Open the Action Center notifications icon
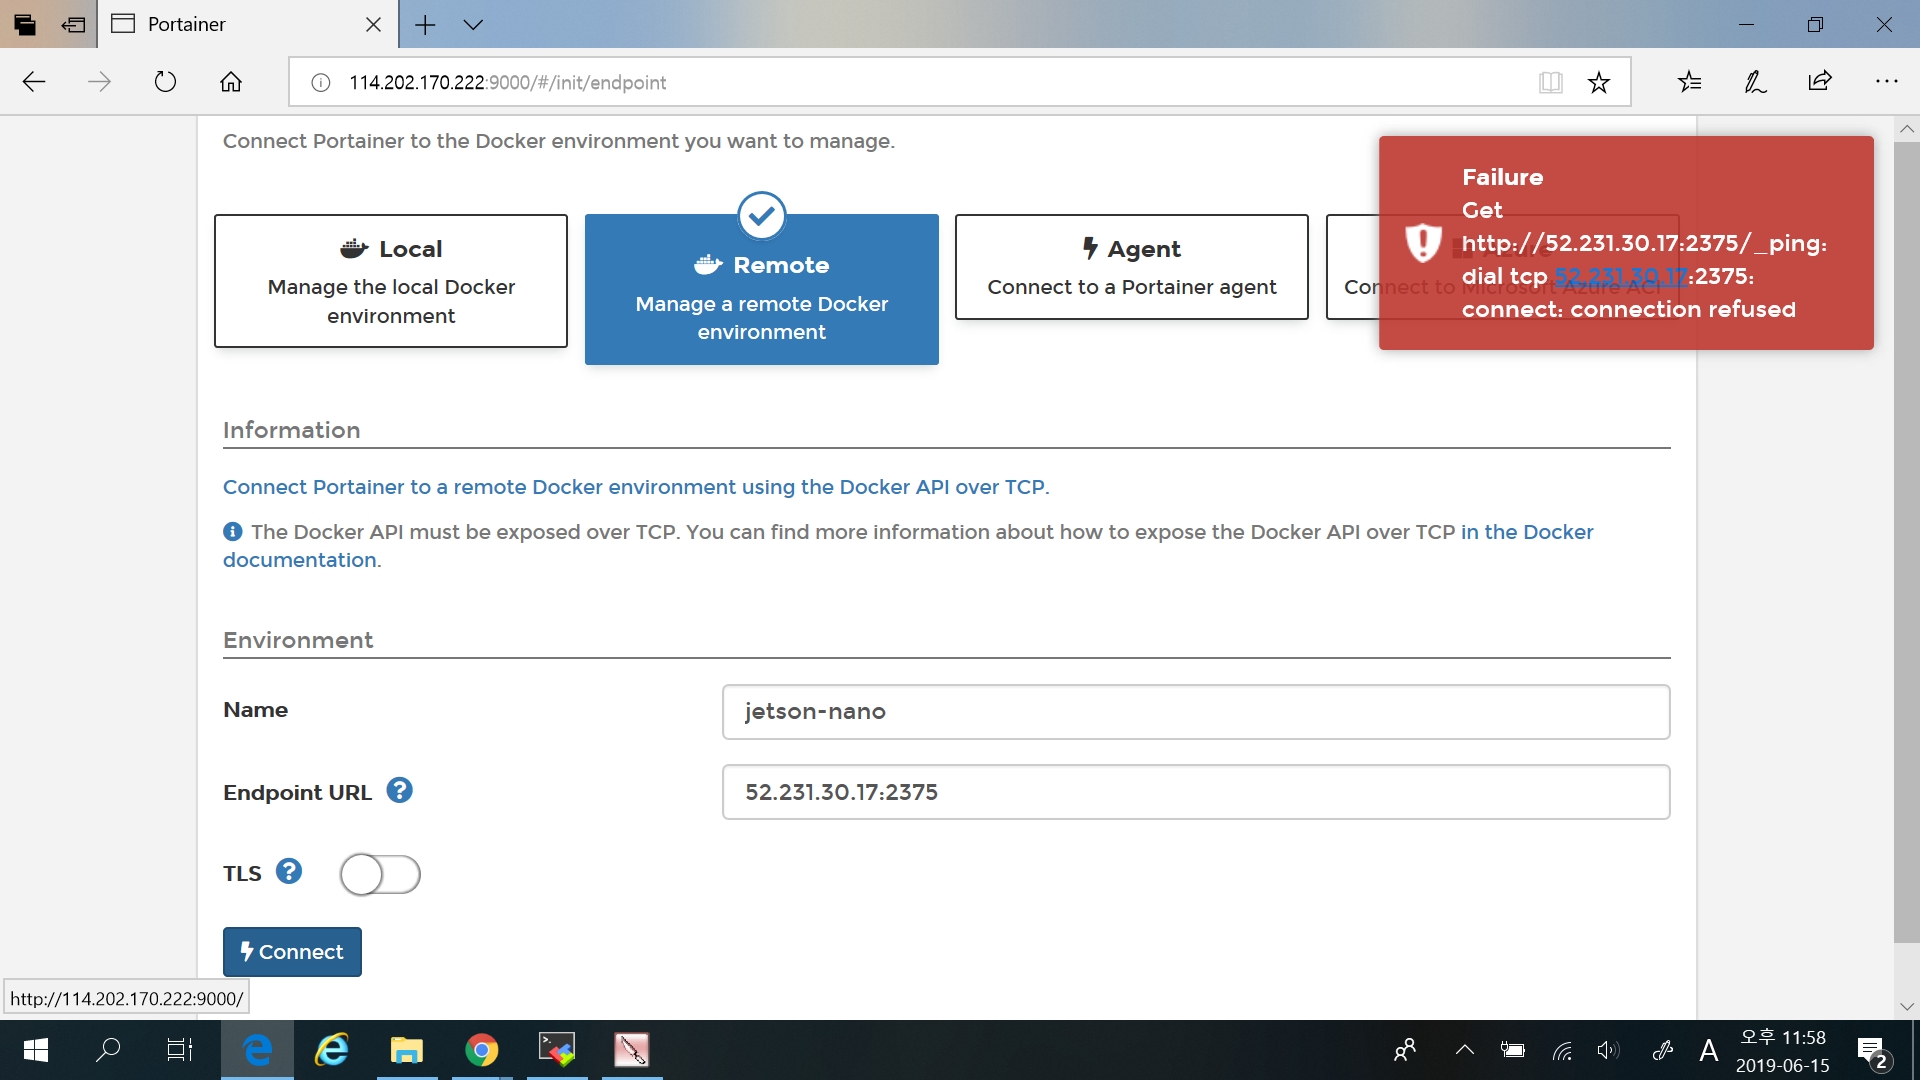The width and height of the screenshot is (1920, 1080). click(1872, 1052)
